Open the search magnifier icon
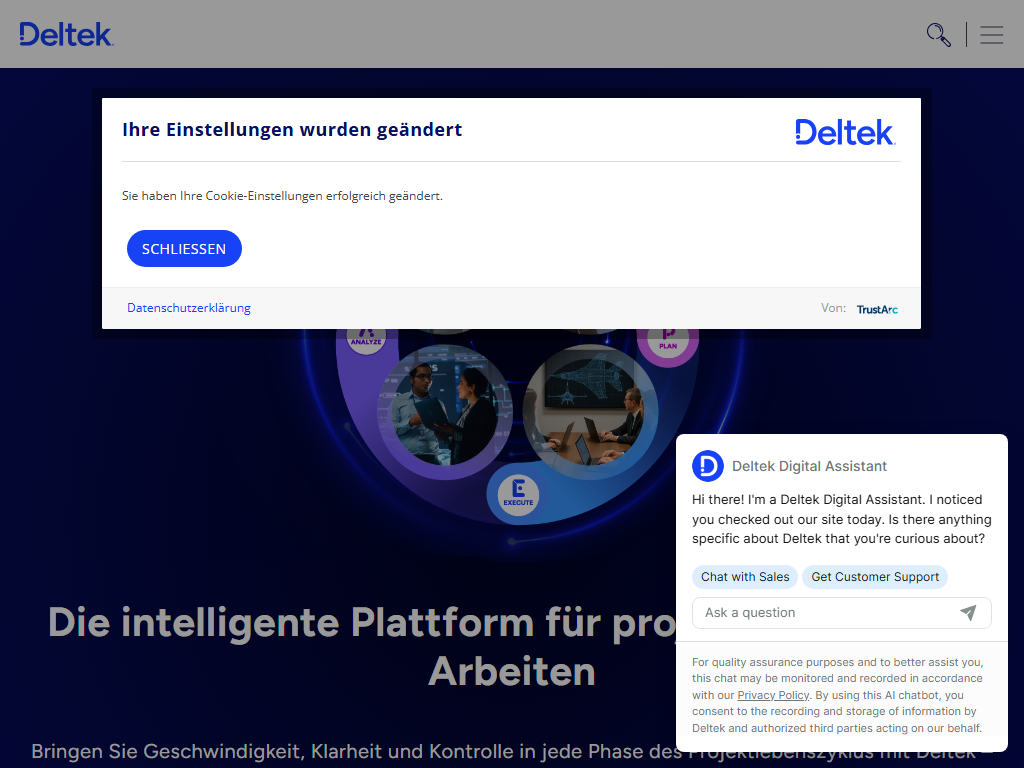The height and width of the screenshot is (768, 1024). point(938,35)
